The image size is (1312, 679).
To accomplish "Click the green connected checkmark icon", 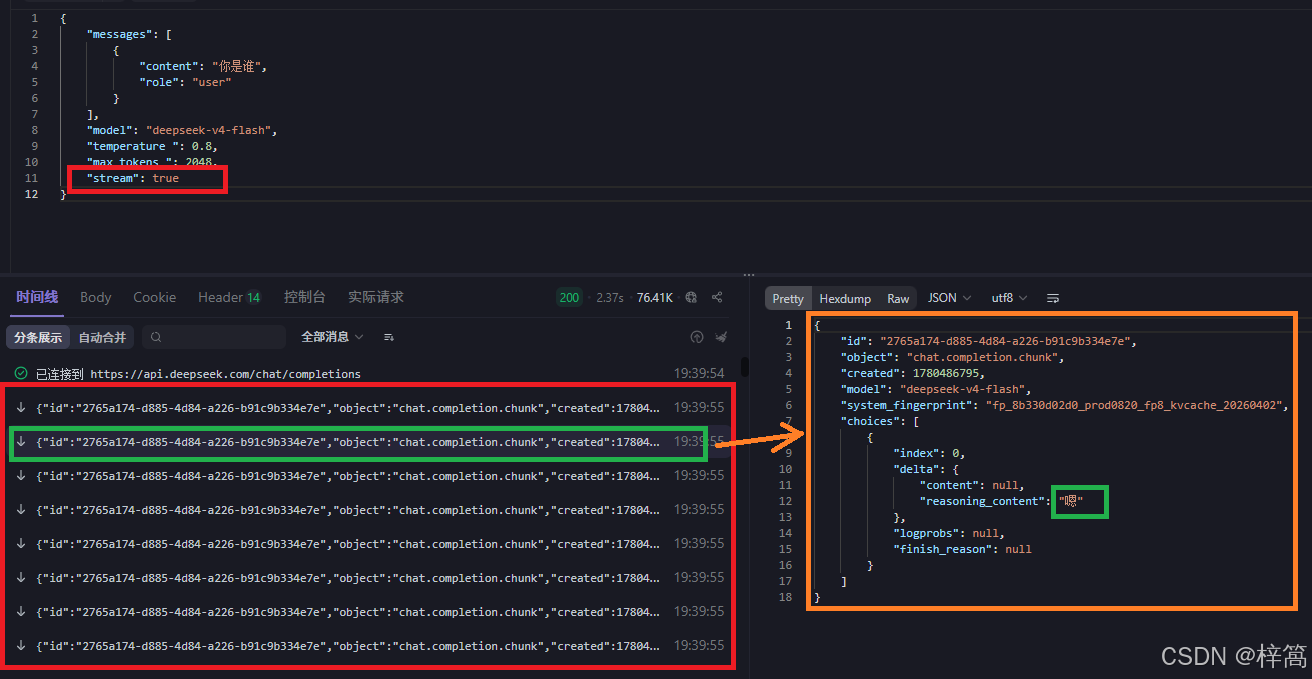I will coord(21,373).
